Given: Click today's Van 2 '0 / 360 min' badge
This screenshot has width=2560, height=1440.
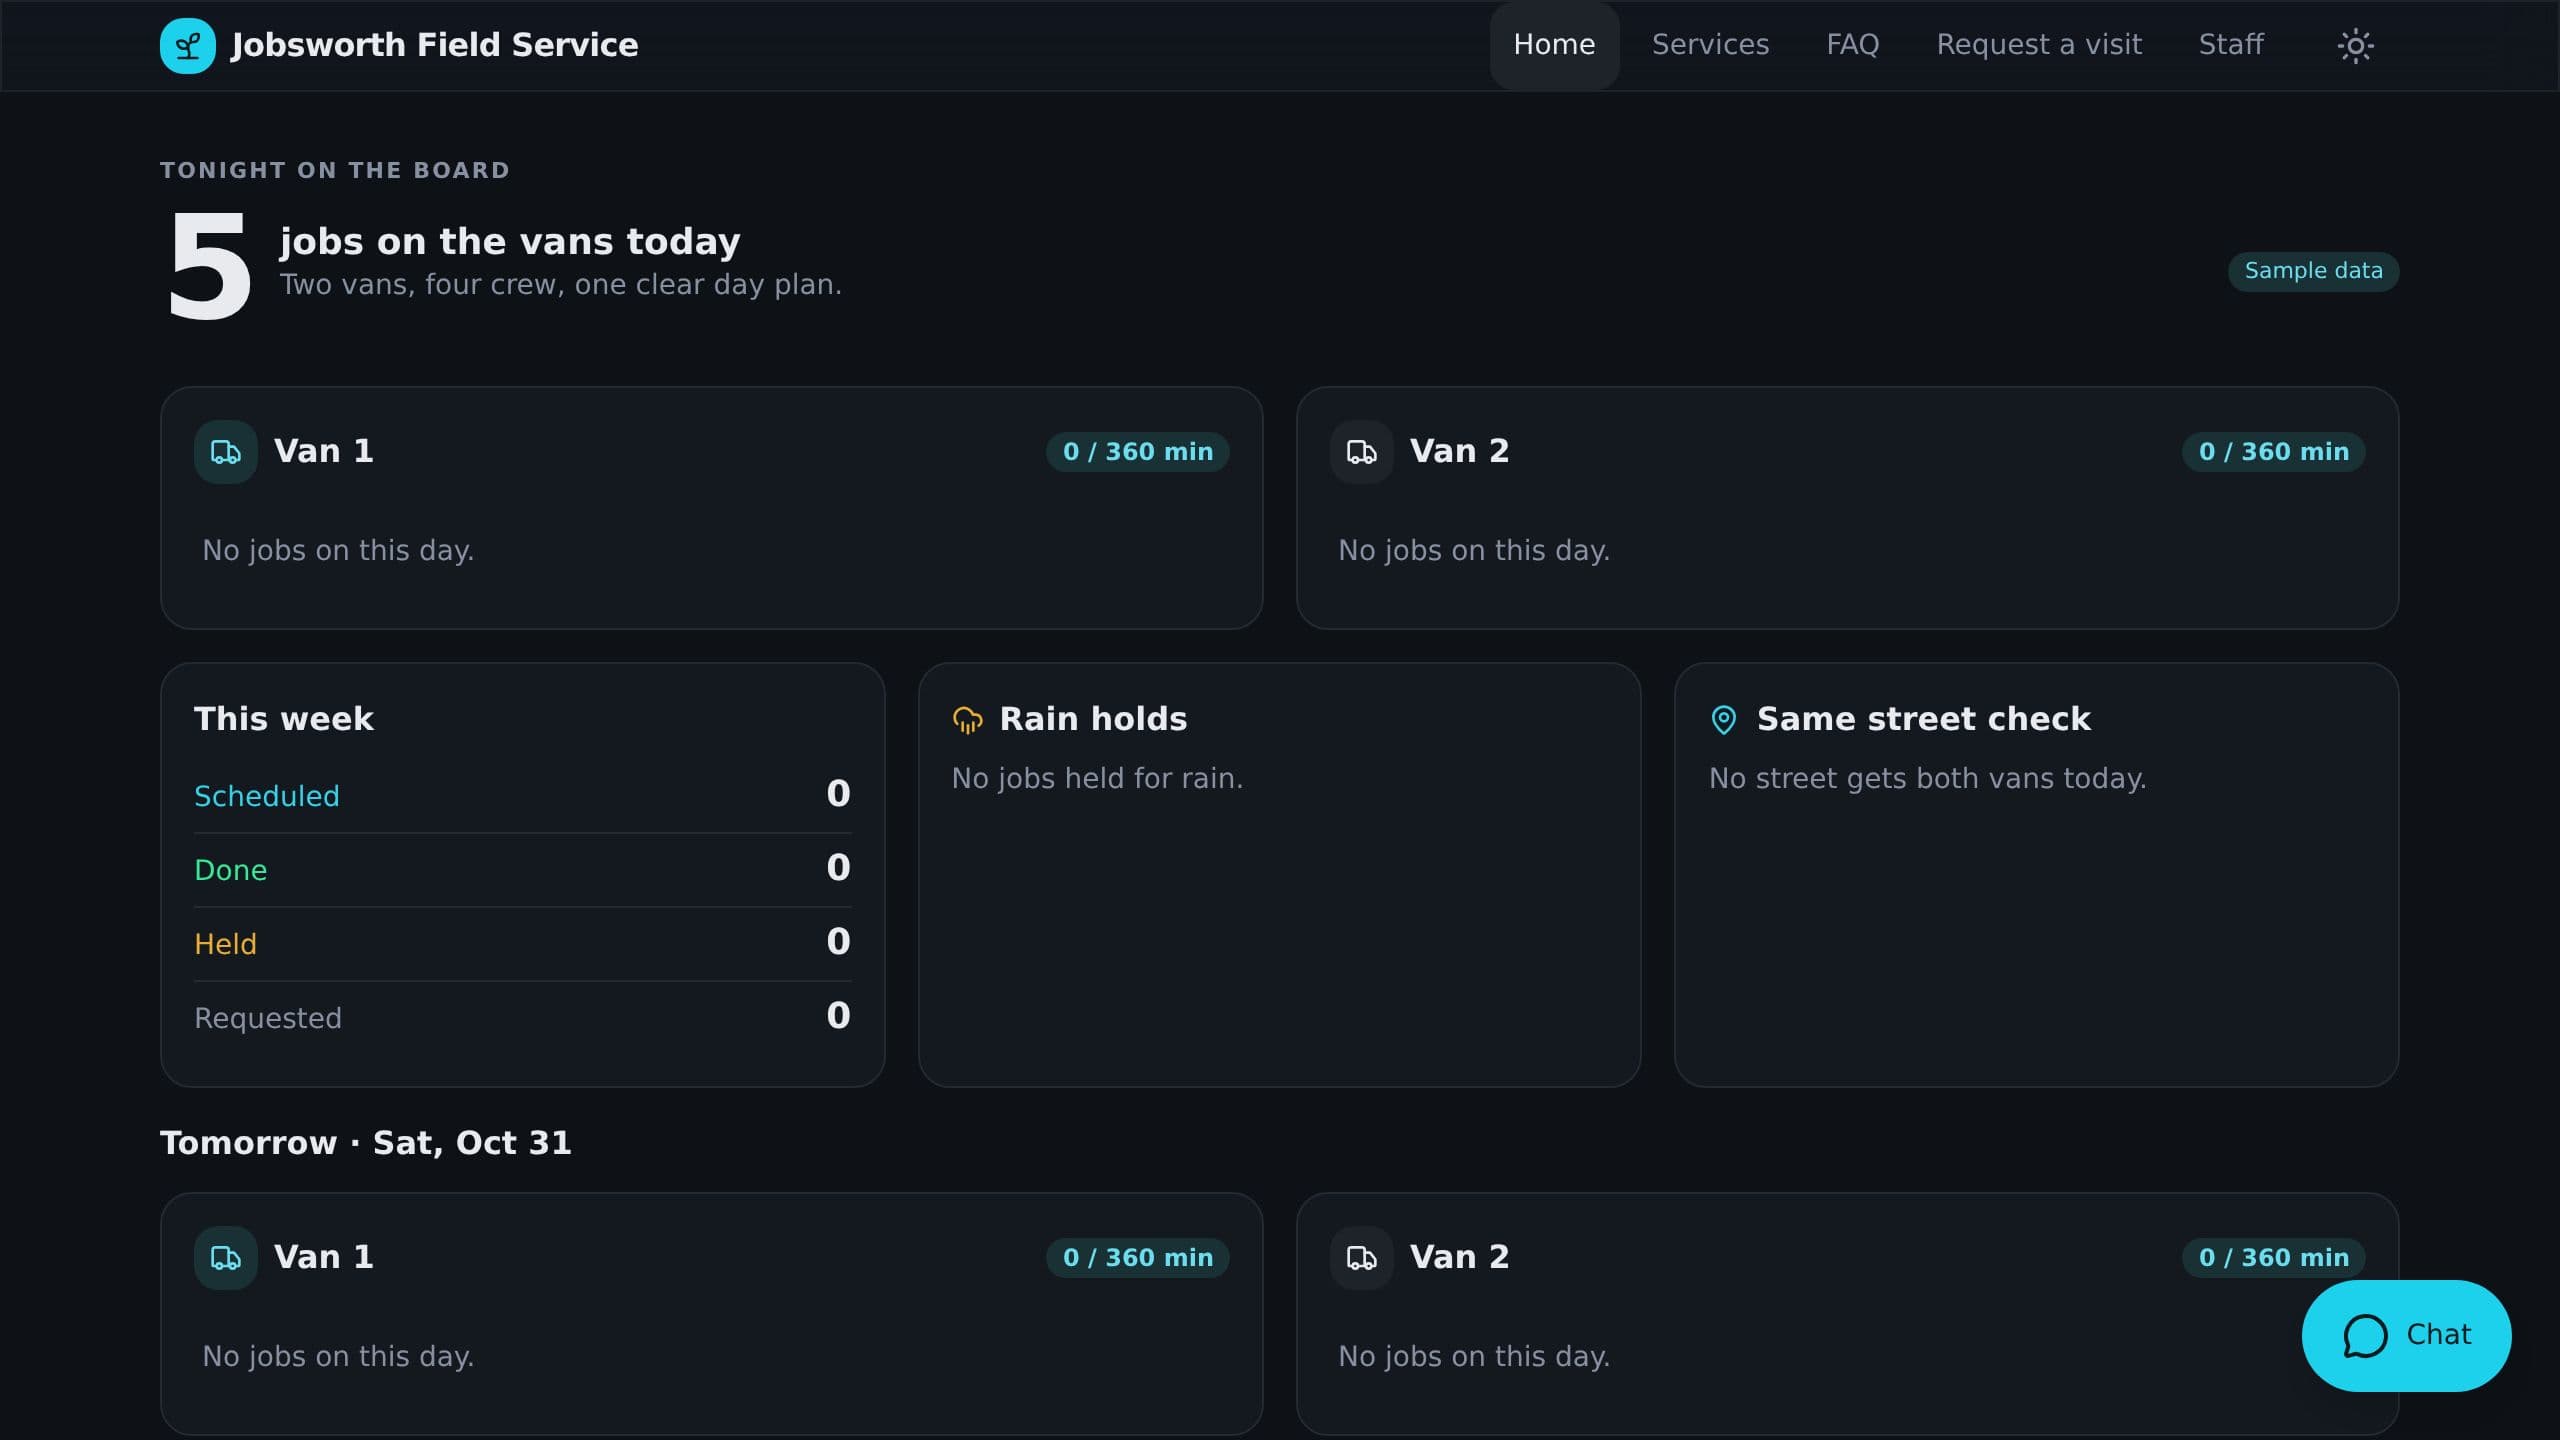Looking at the screenshot, I should (x=2273, y=452).
